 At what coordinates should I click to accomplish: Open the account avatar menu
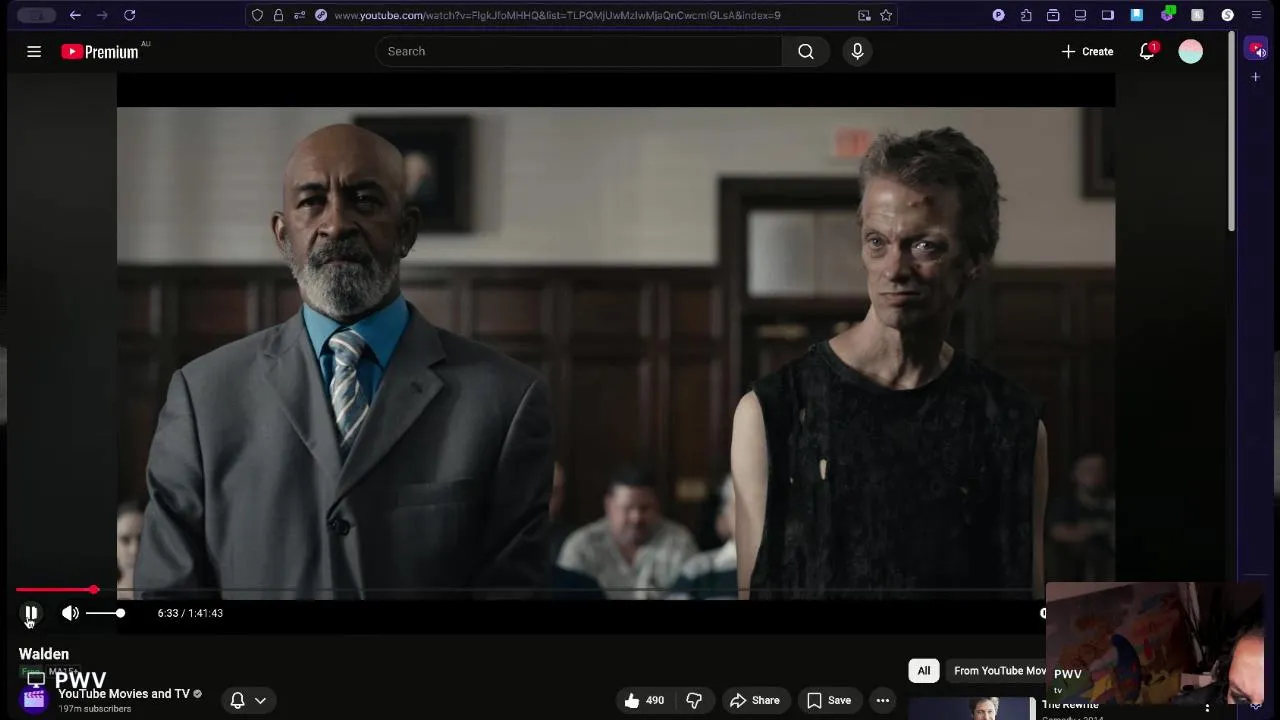click(x=1190, y=51)
